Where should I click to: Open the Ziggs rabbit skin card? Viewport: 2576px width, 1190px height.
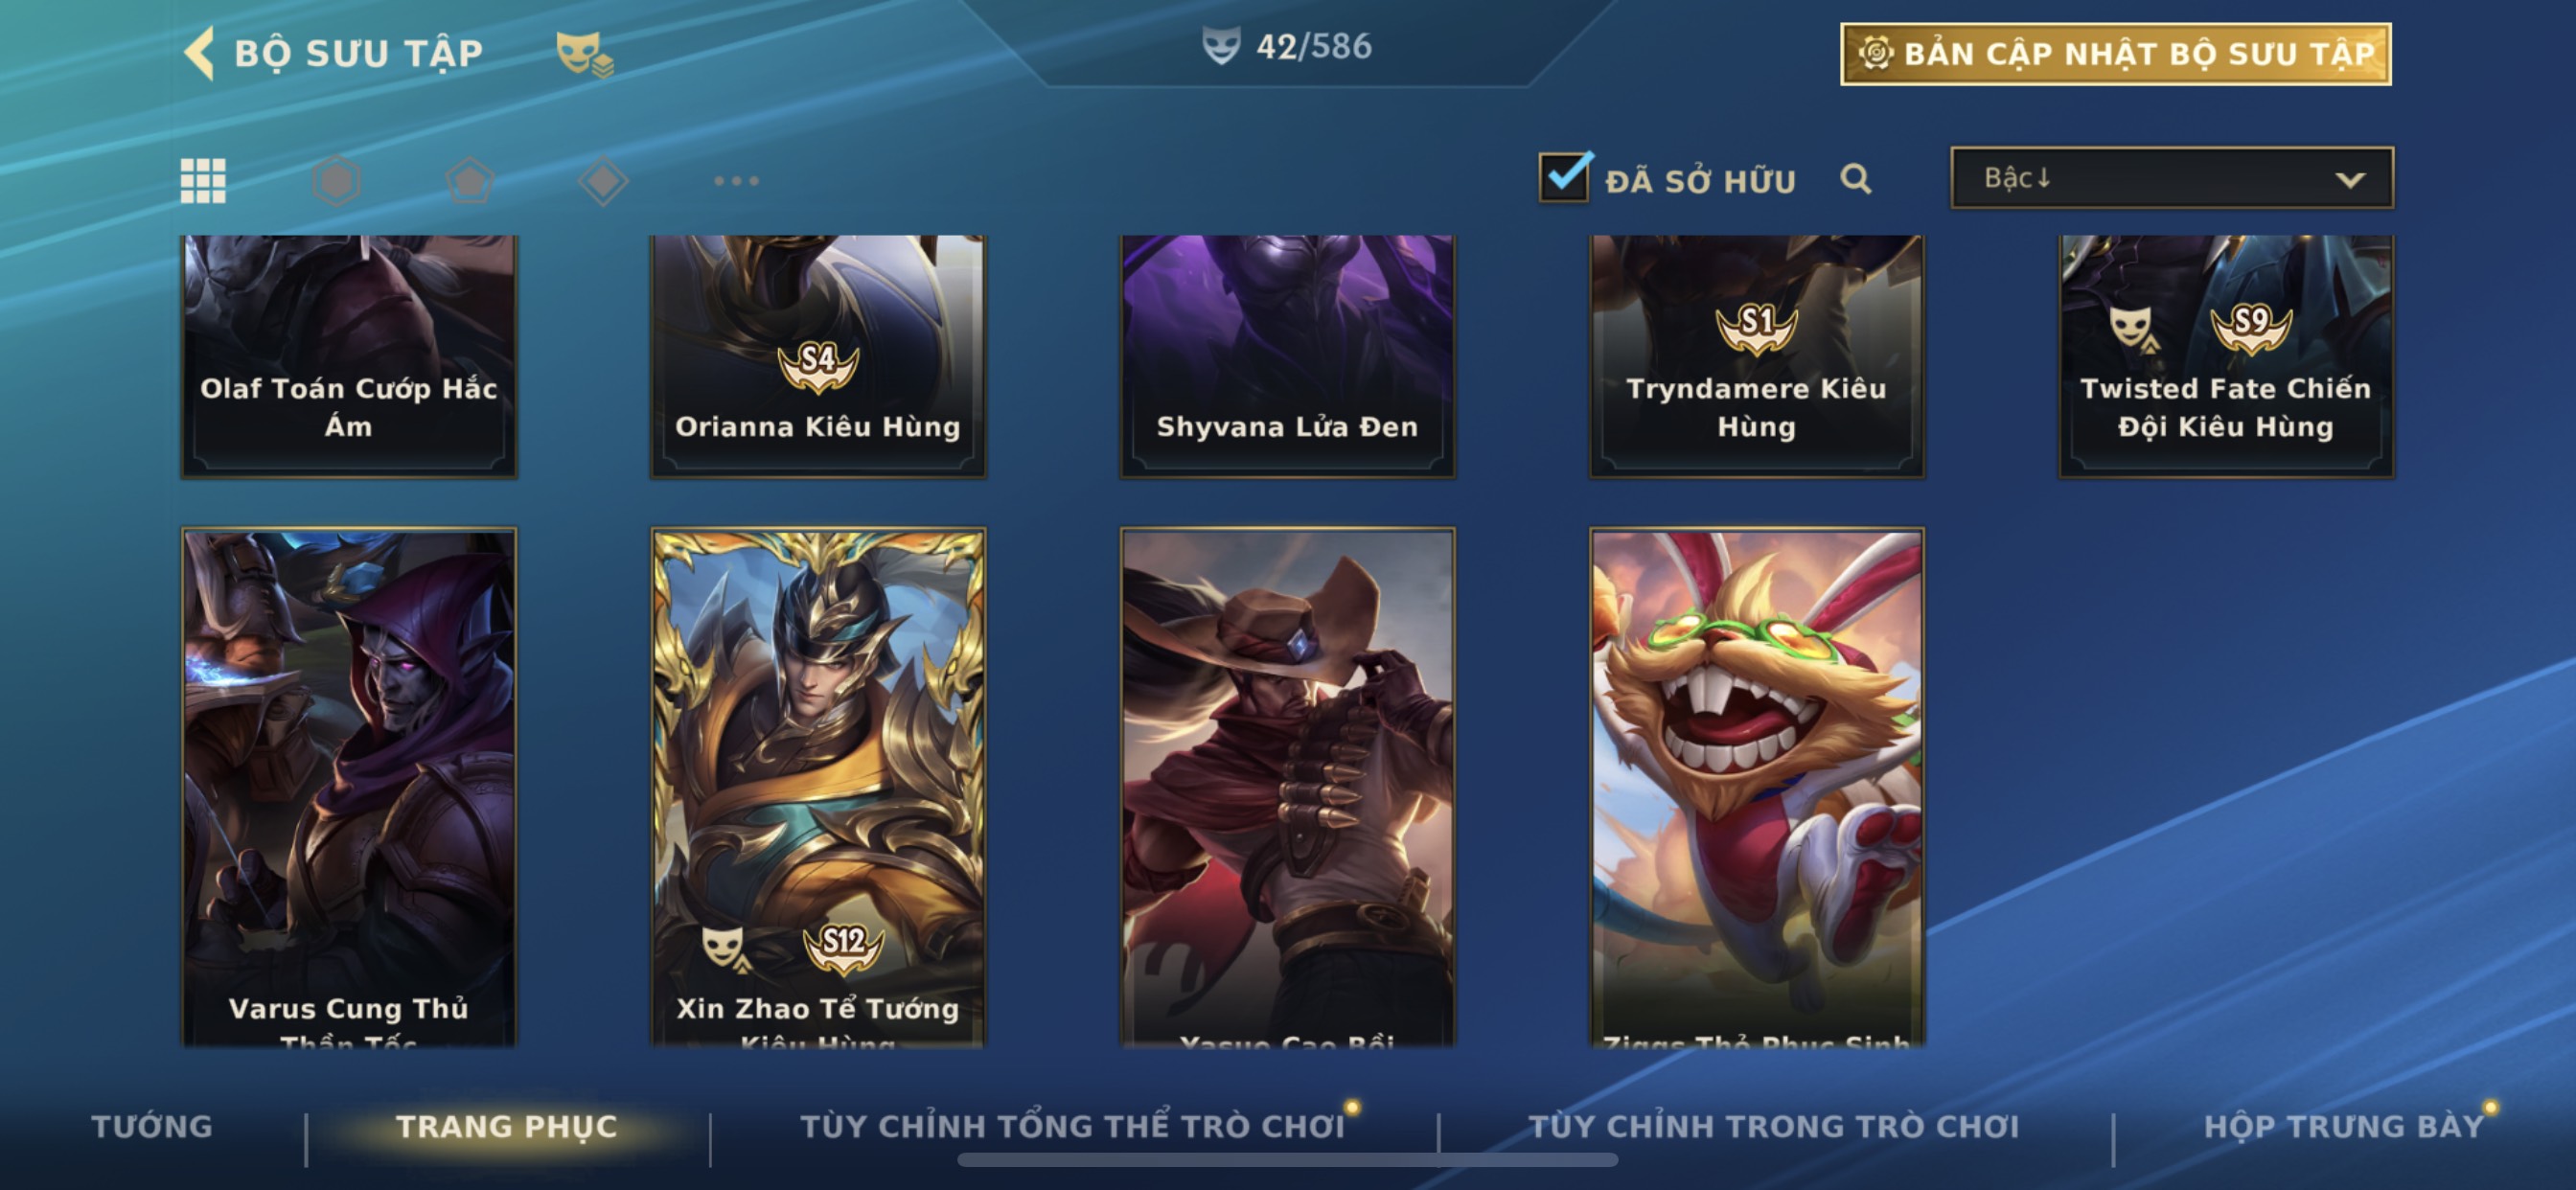coord(1757,787)
